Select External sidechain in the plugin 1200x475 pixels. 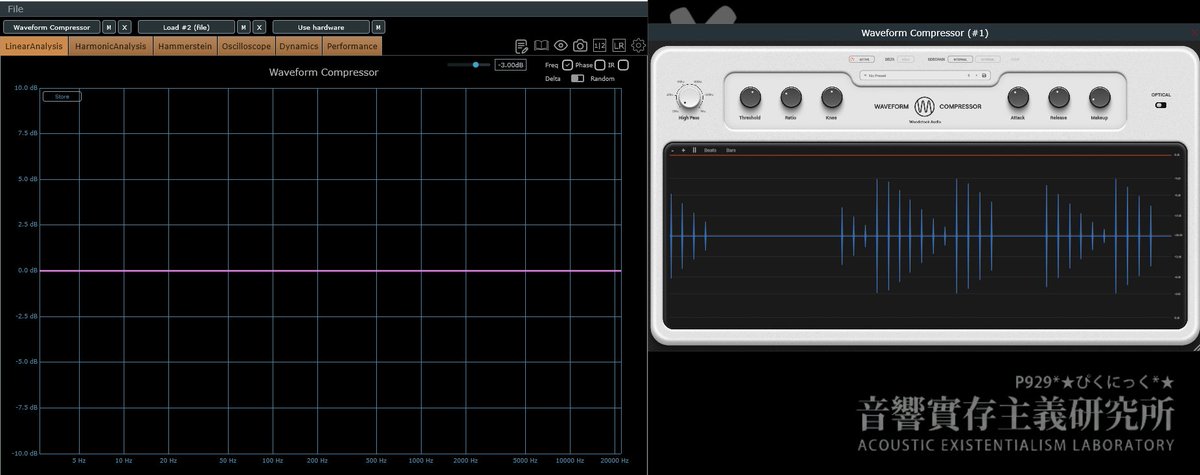[x=988, y=59]
